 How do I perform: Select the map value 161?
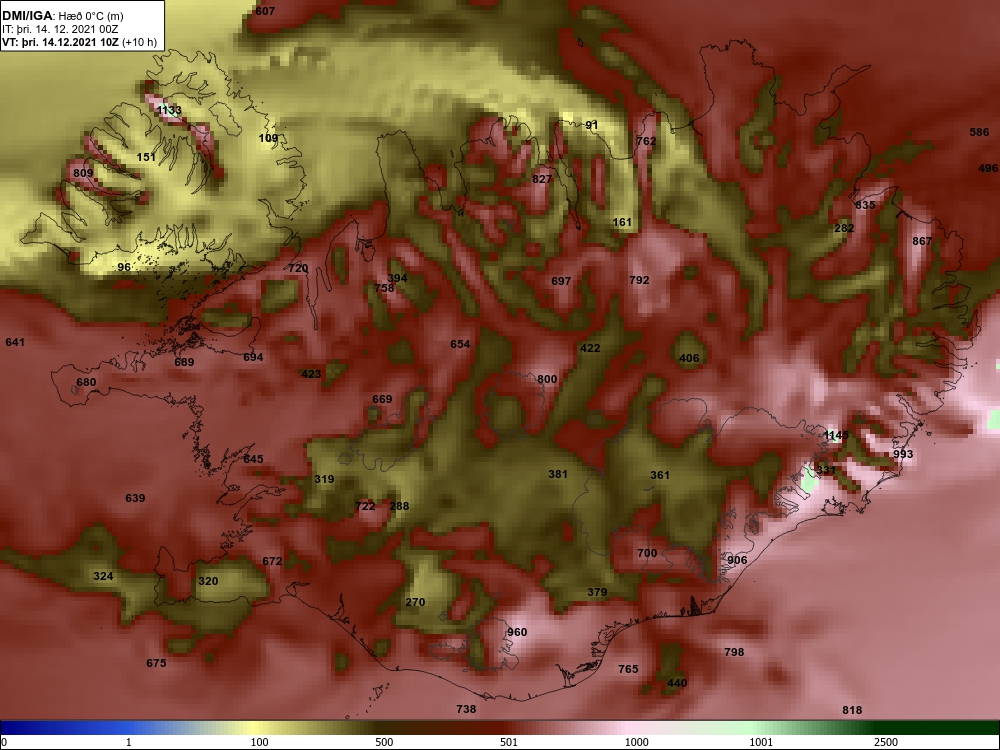point(622,222)
